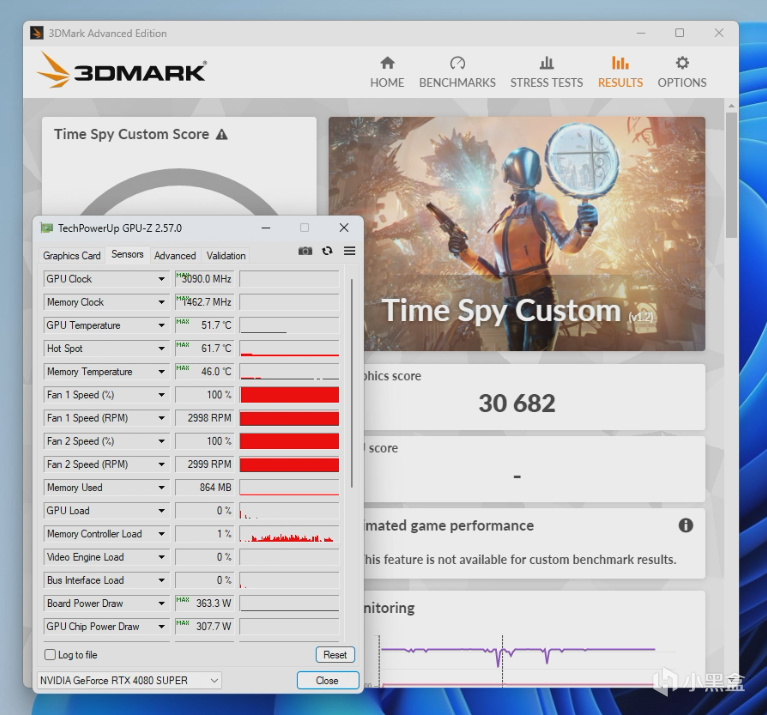This screenshot has height=715, width=767.
Task: Expand the Bus Interface Load dropdown
Action: 161,580
